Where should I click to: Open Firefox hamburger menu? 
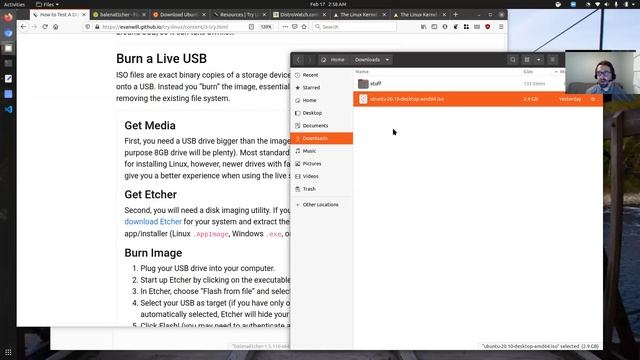tap(501, 27)
